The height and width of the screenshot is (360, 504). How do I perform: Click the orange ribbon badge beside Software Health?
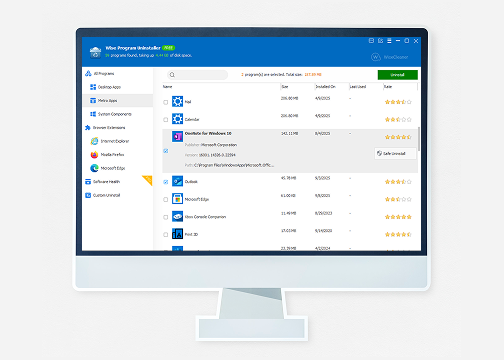(x=148, y=180)
